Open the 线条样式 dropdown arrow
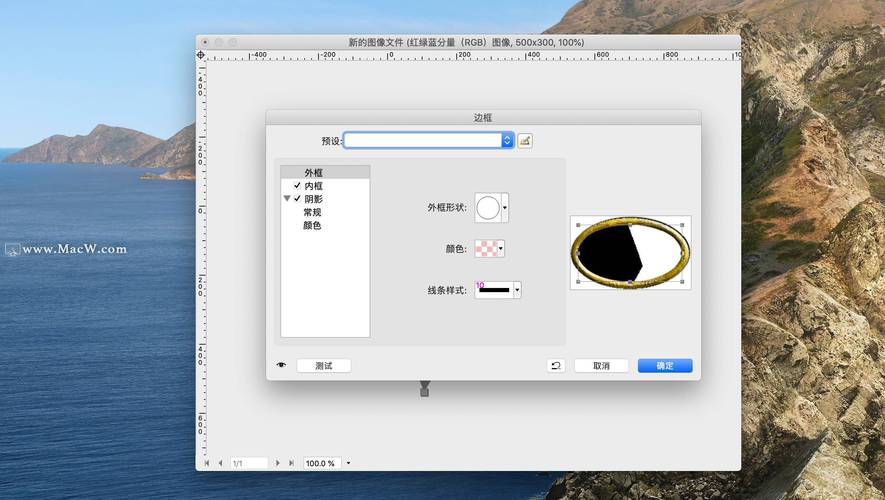The width and height of the screenshot is (885, 500). (517, 290)
